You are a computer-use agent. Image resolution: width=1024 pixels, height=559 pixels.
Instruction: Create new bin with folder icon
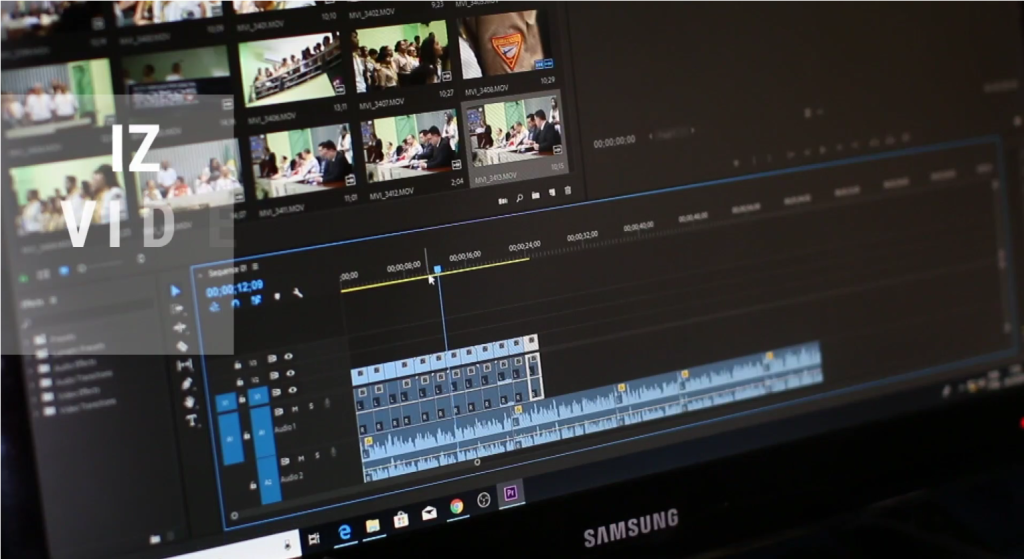[536, 195]
